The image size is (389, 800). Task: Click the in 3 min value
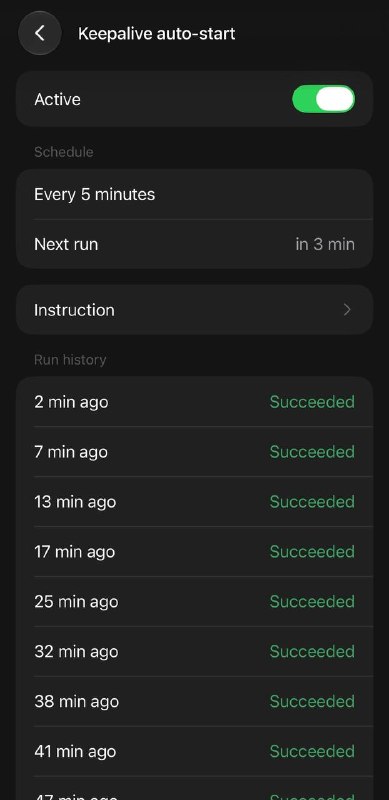point(325,244)
